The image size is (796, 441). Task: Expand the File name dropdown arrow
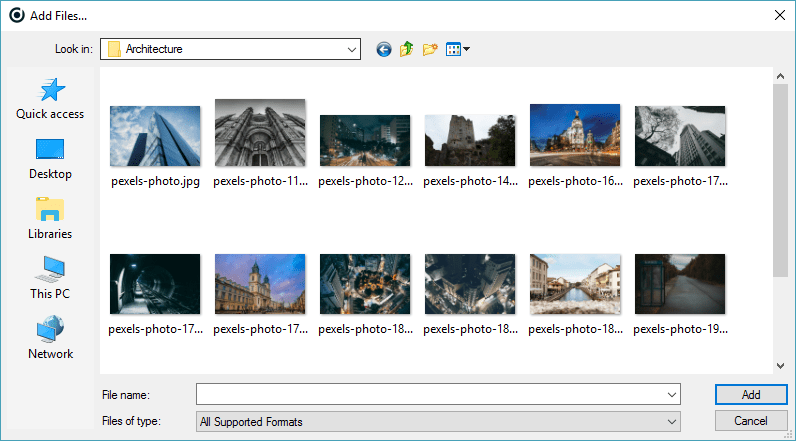pos(672,395)
